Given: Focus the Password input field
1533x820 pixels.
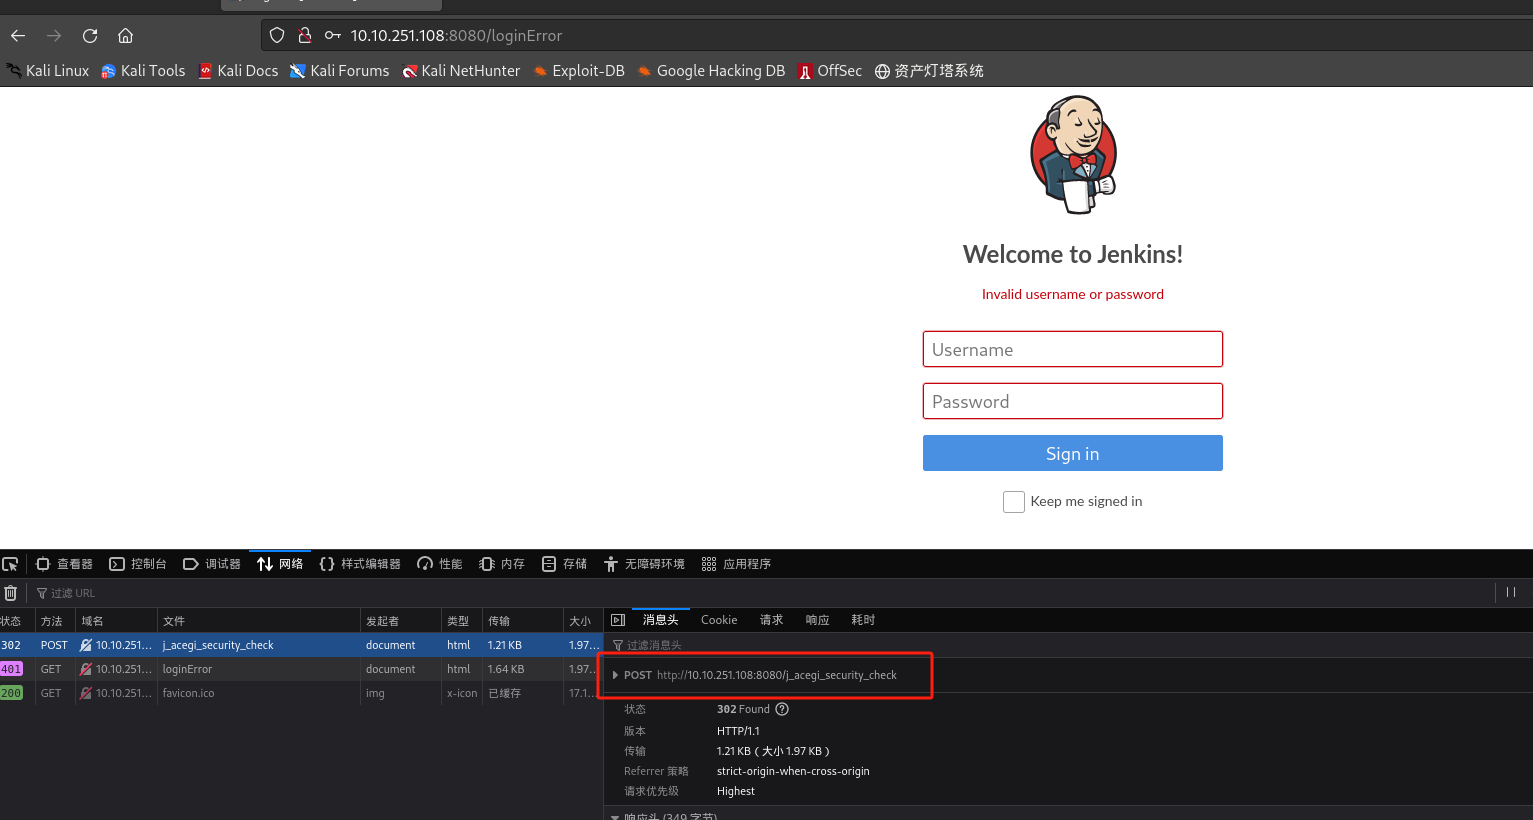Looking at the screenshot, I should pos(1073,401).
